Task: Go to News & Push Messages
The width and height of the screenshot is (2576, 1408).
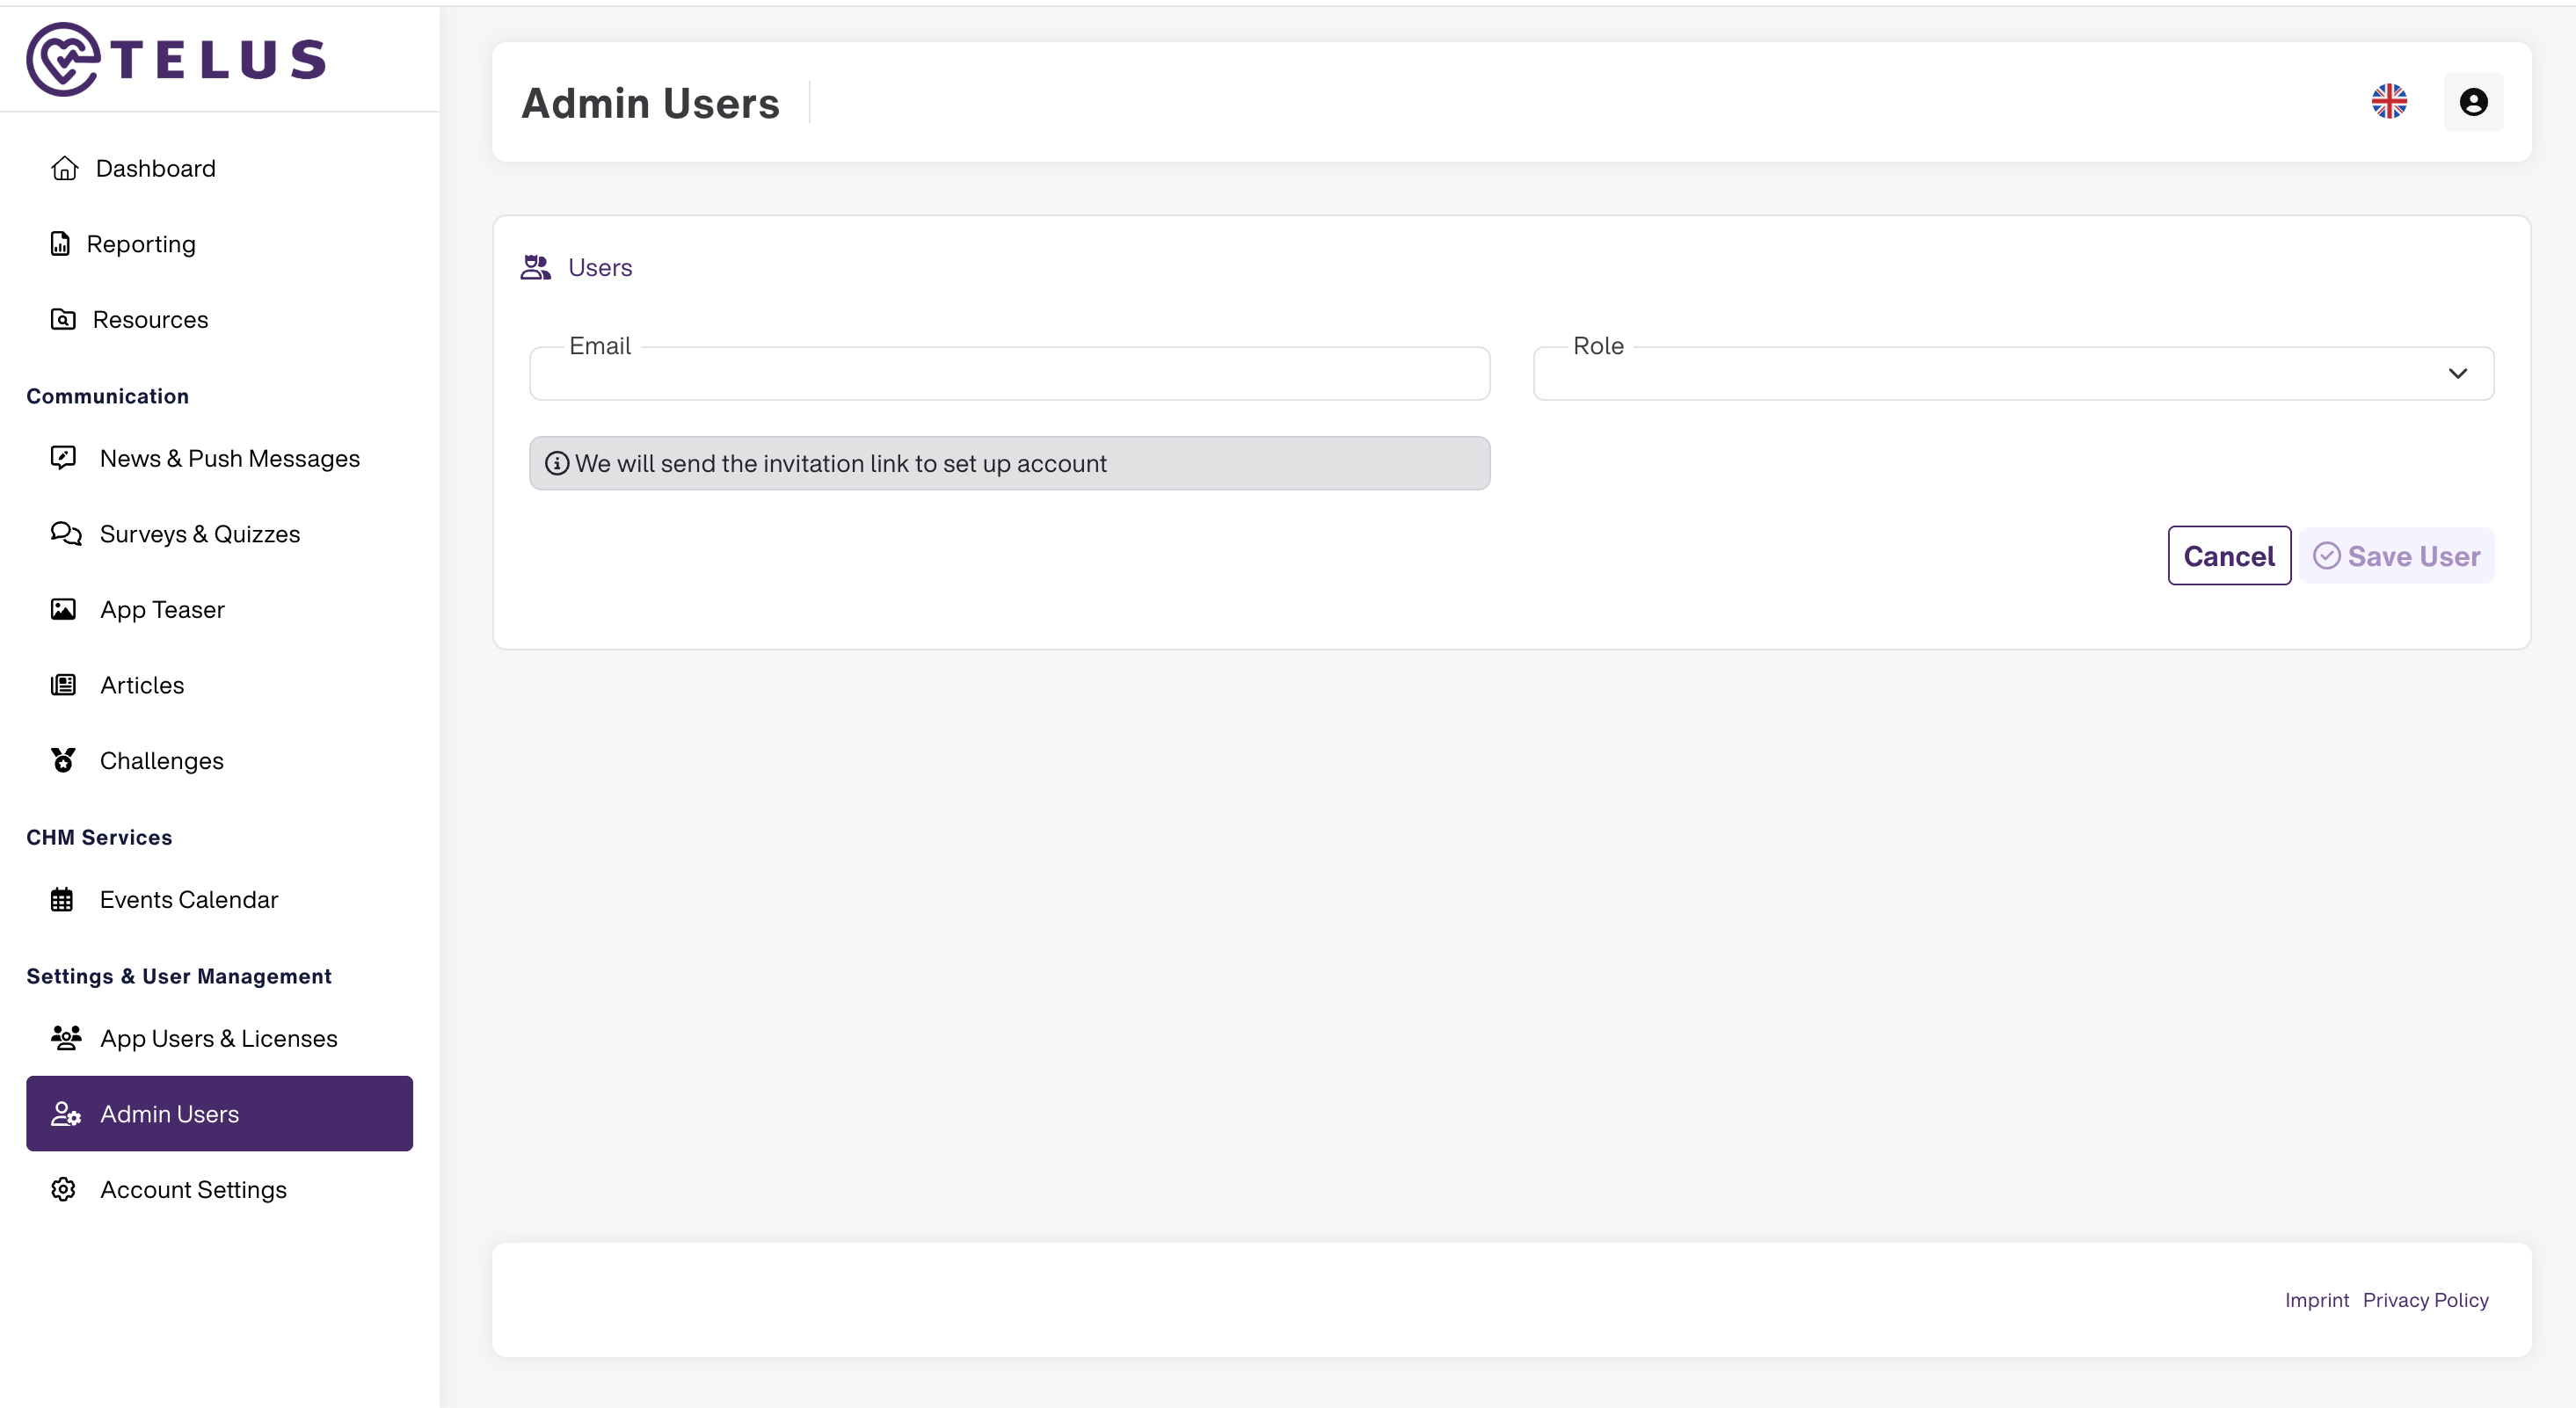Action: click(229, 458)
